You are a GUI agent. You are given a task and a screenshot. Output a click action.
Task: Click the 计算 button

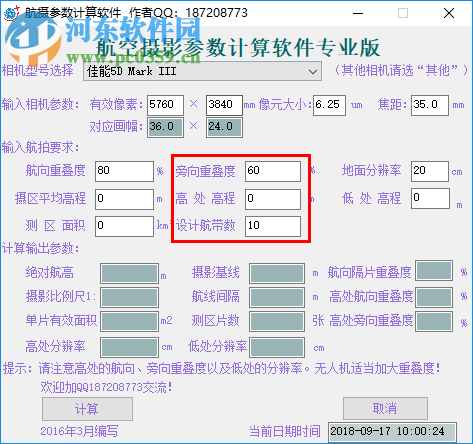pyautogui.click(x=87, y=409)
